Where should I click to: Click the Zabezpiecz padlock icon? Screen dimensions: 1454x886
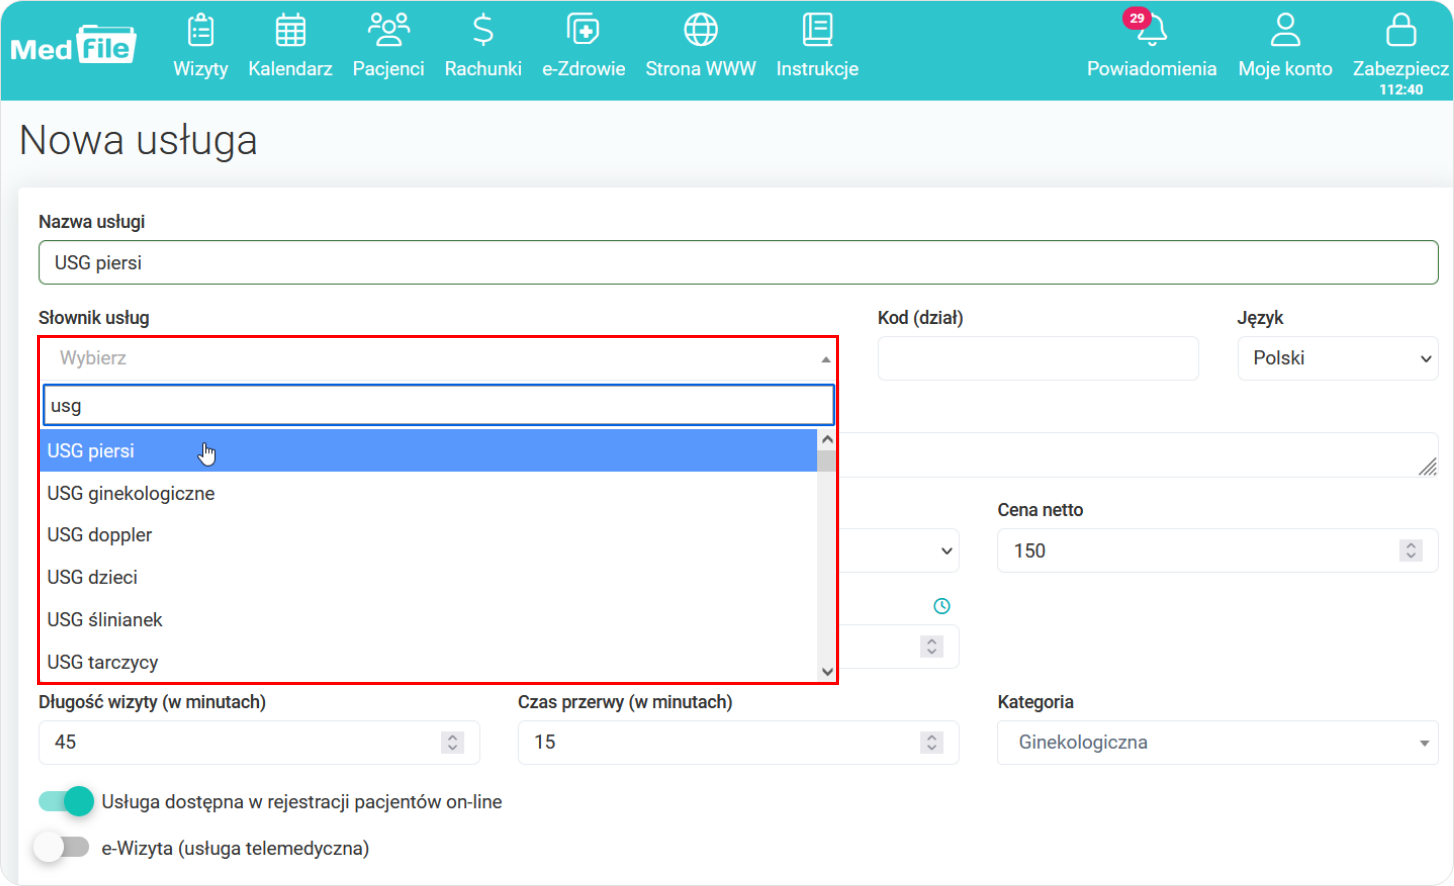[x=1401, y=30]
